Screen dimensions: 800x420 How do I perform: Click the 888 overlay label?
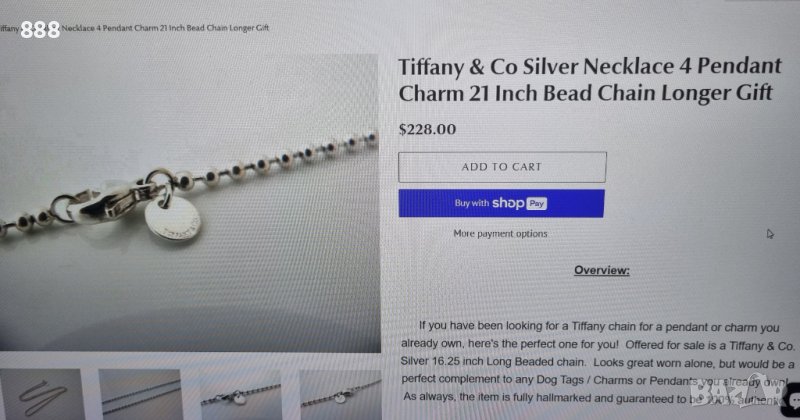click(40, 30)
